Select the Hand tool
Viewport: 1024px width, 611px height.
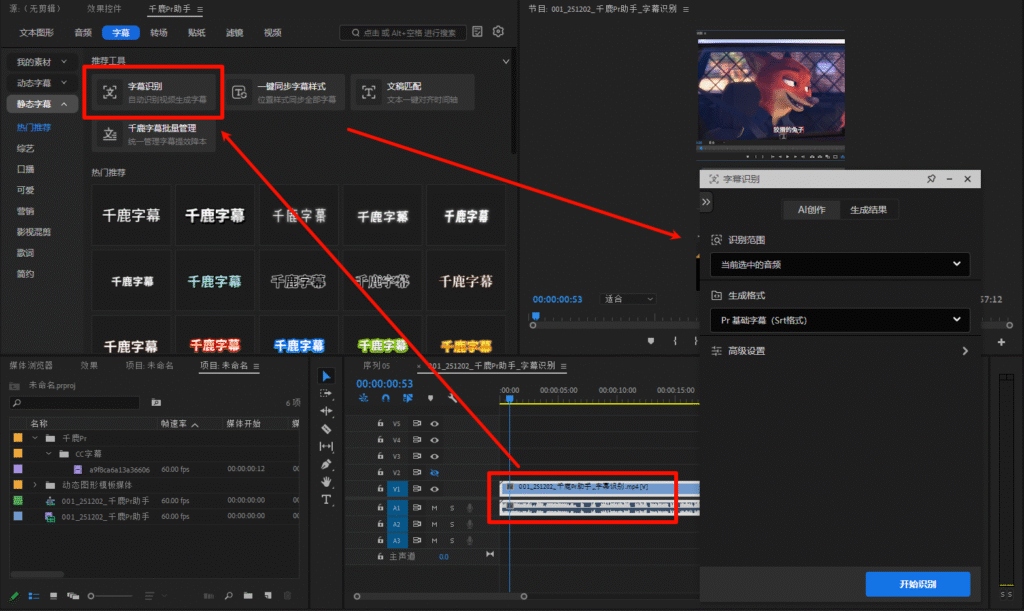[x=326, y=482]
